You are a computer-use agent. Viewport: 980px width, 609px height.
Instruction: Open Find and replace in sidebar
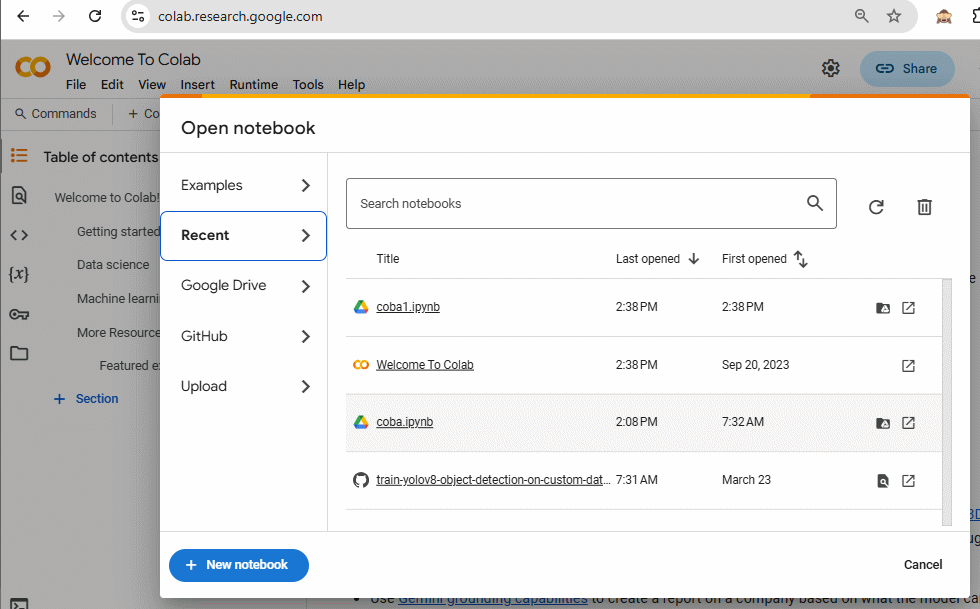tap(19, 196)
